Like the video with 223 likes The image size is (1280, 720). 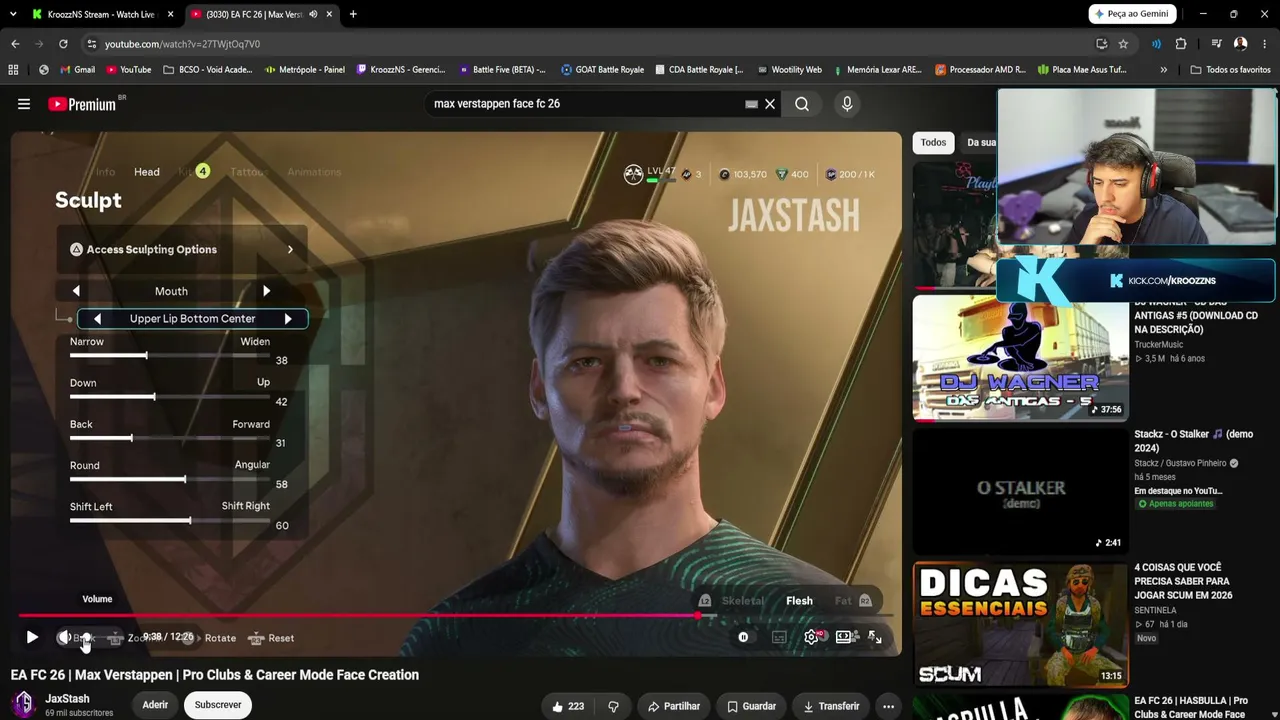pos(568,706)
